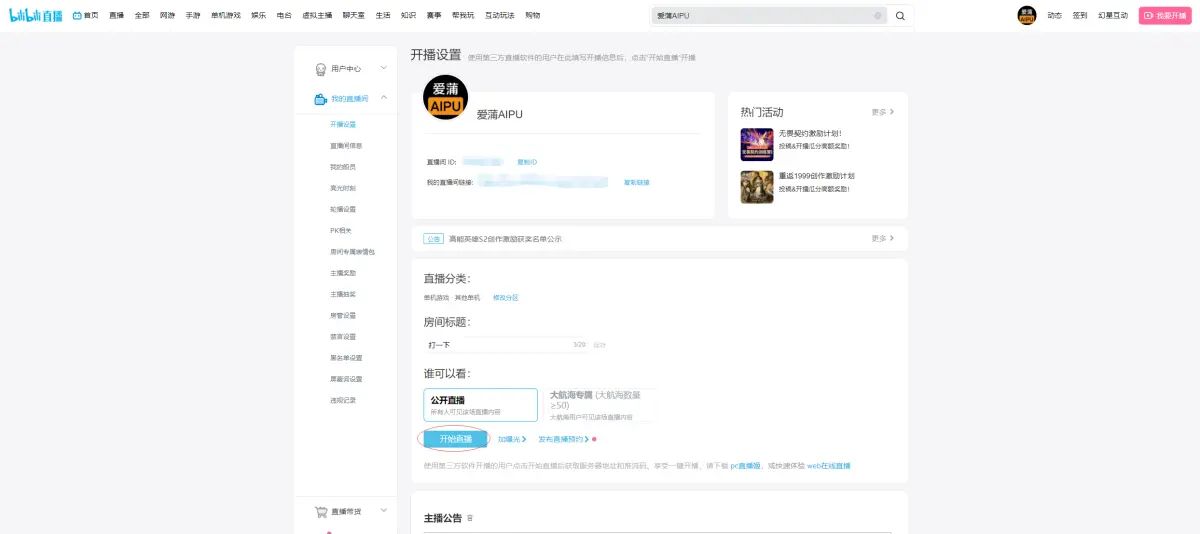Open 无畏契约激励计划 activity thumbnail

[756, 144]
